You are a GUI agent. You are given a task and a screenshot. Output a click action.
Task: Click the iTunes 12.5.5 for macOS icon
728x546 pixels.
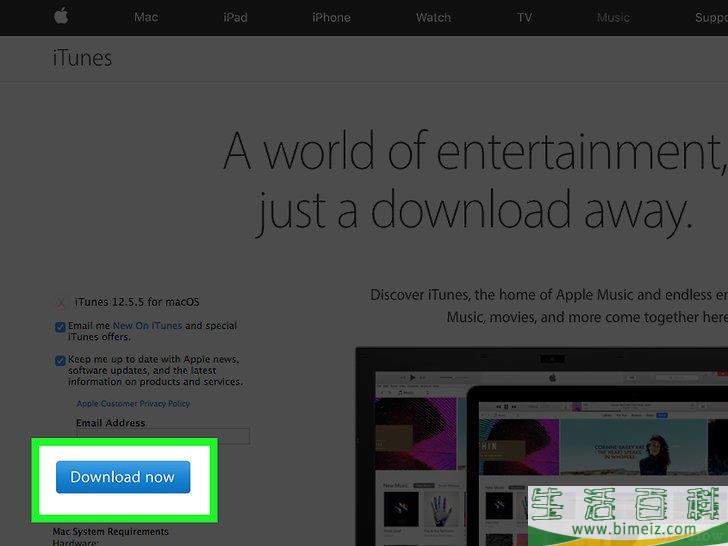point(61,303)
